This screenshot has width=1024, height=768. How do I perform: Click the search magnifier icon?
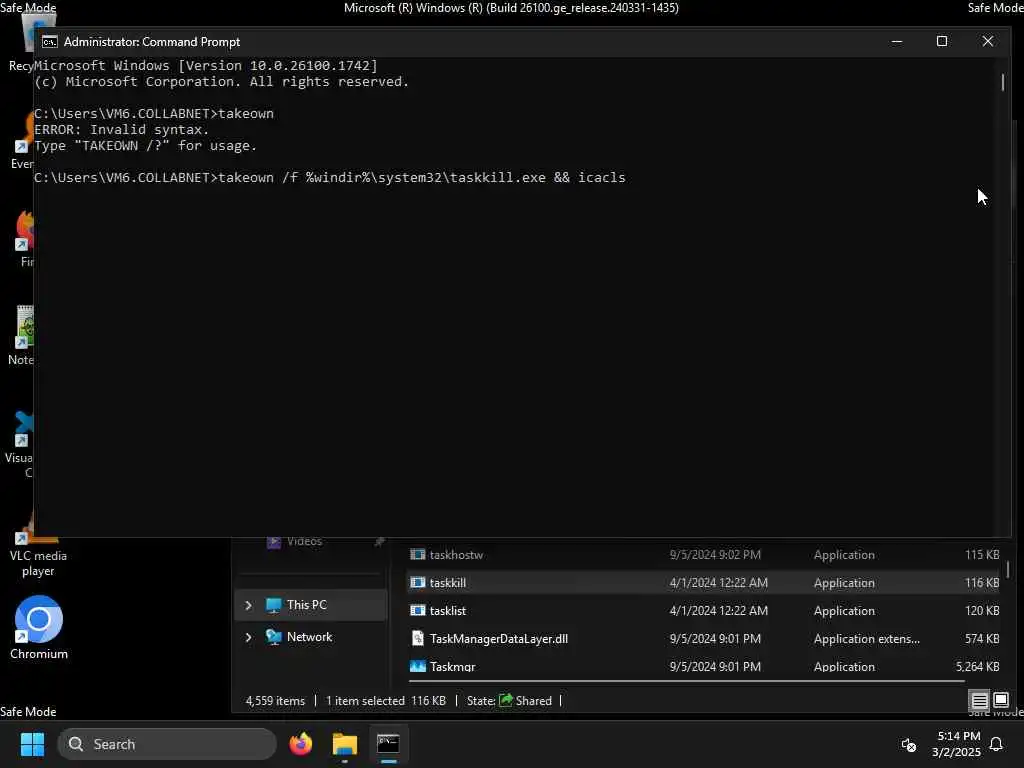[76, 744]
